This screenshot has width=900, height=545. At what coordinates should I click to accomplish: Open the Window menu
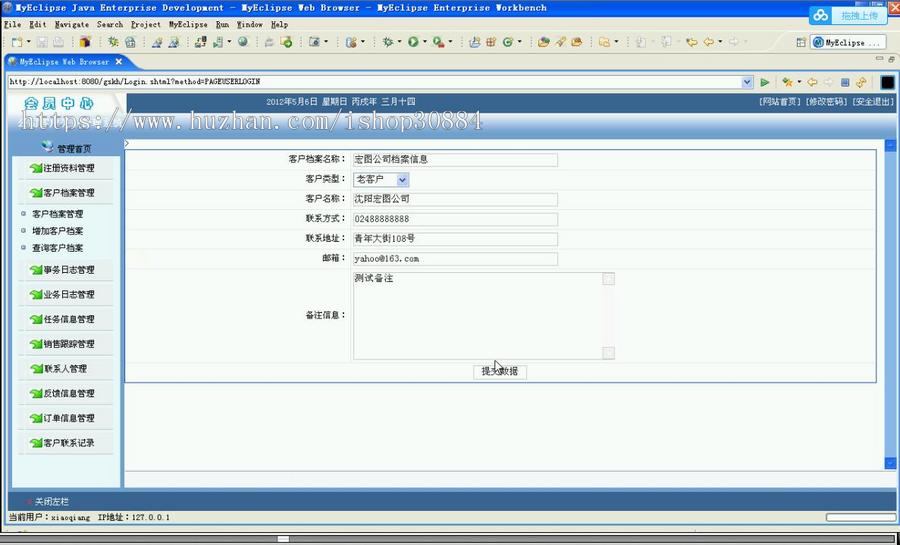(x=250, y=25)
